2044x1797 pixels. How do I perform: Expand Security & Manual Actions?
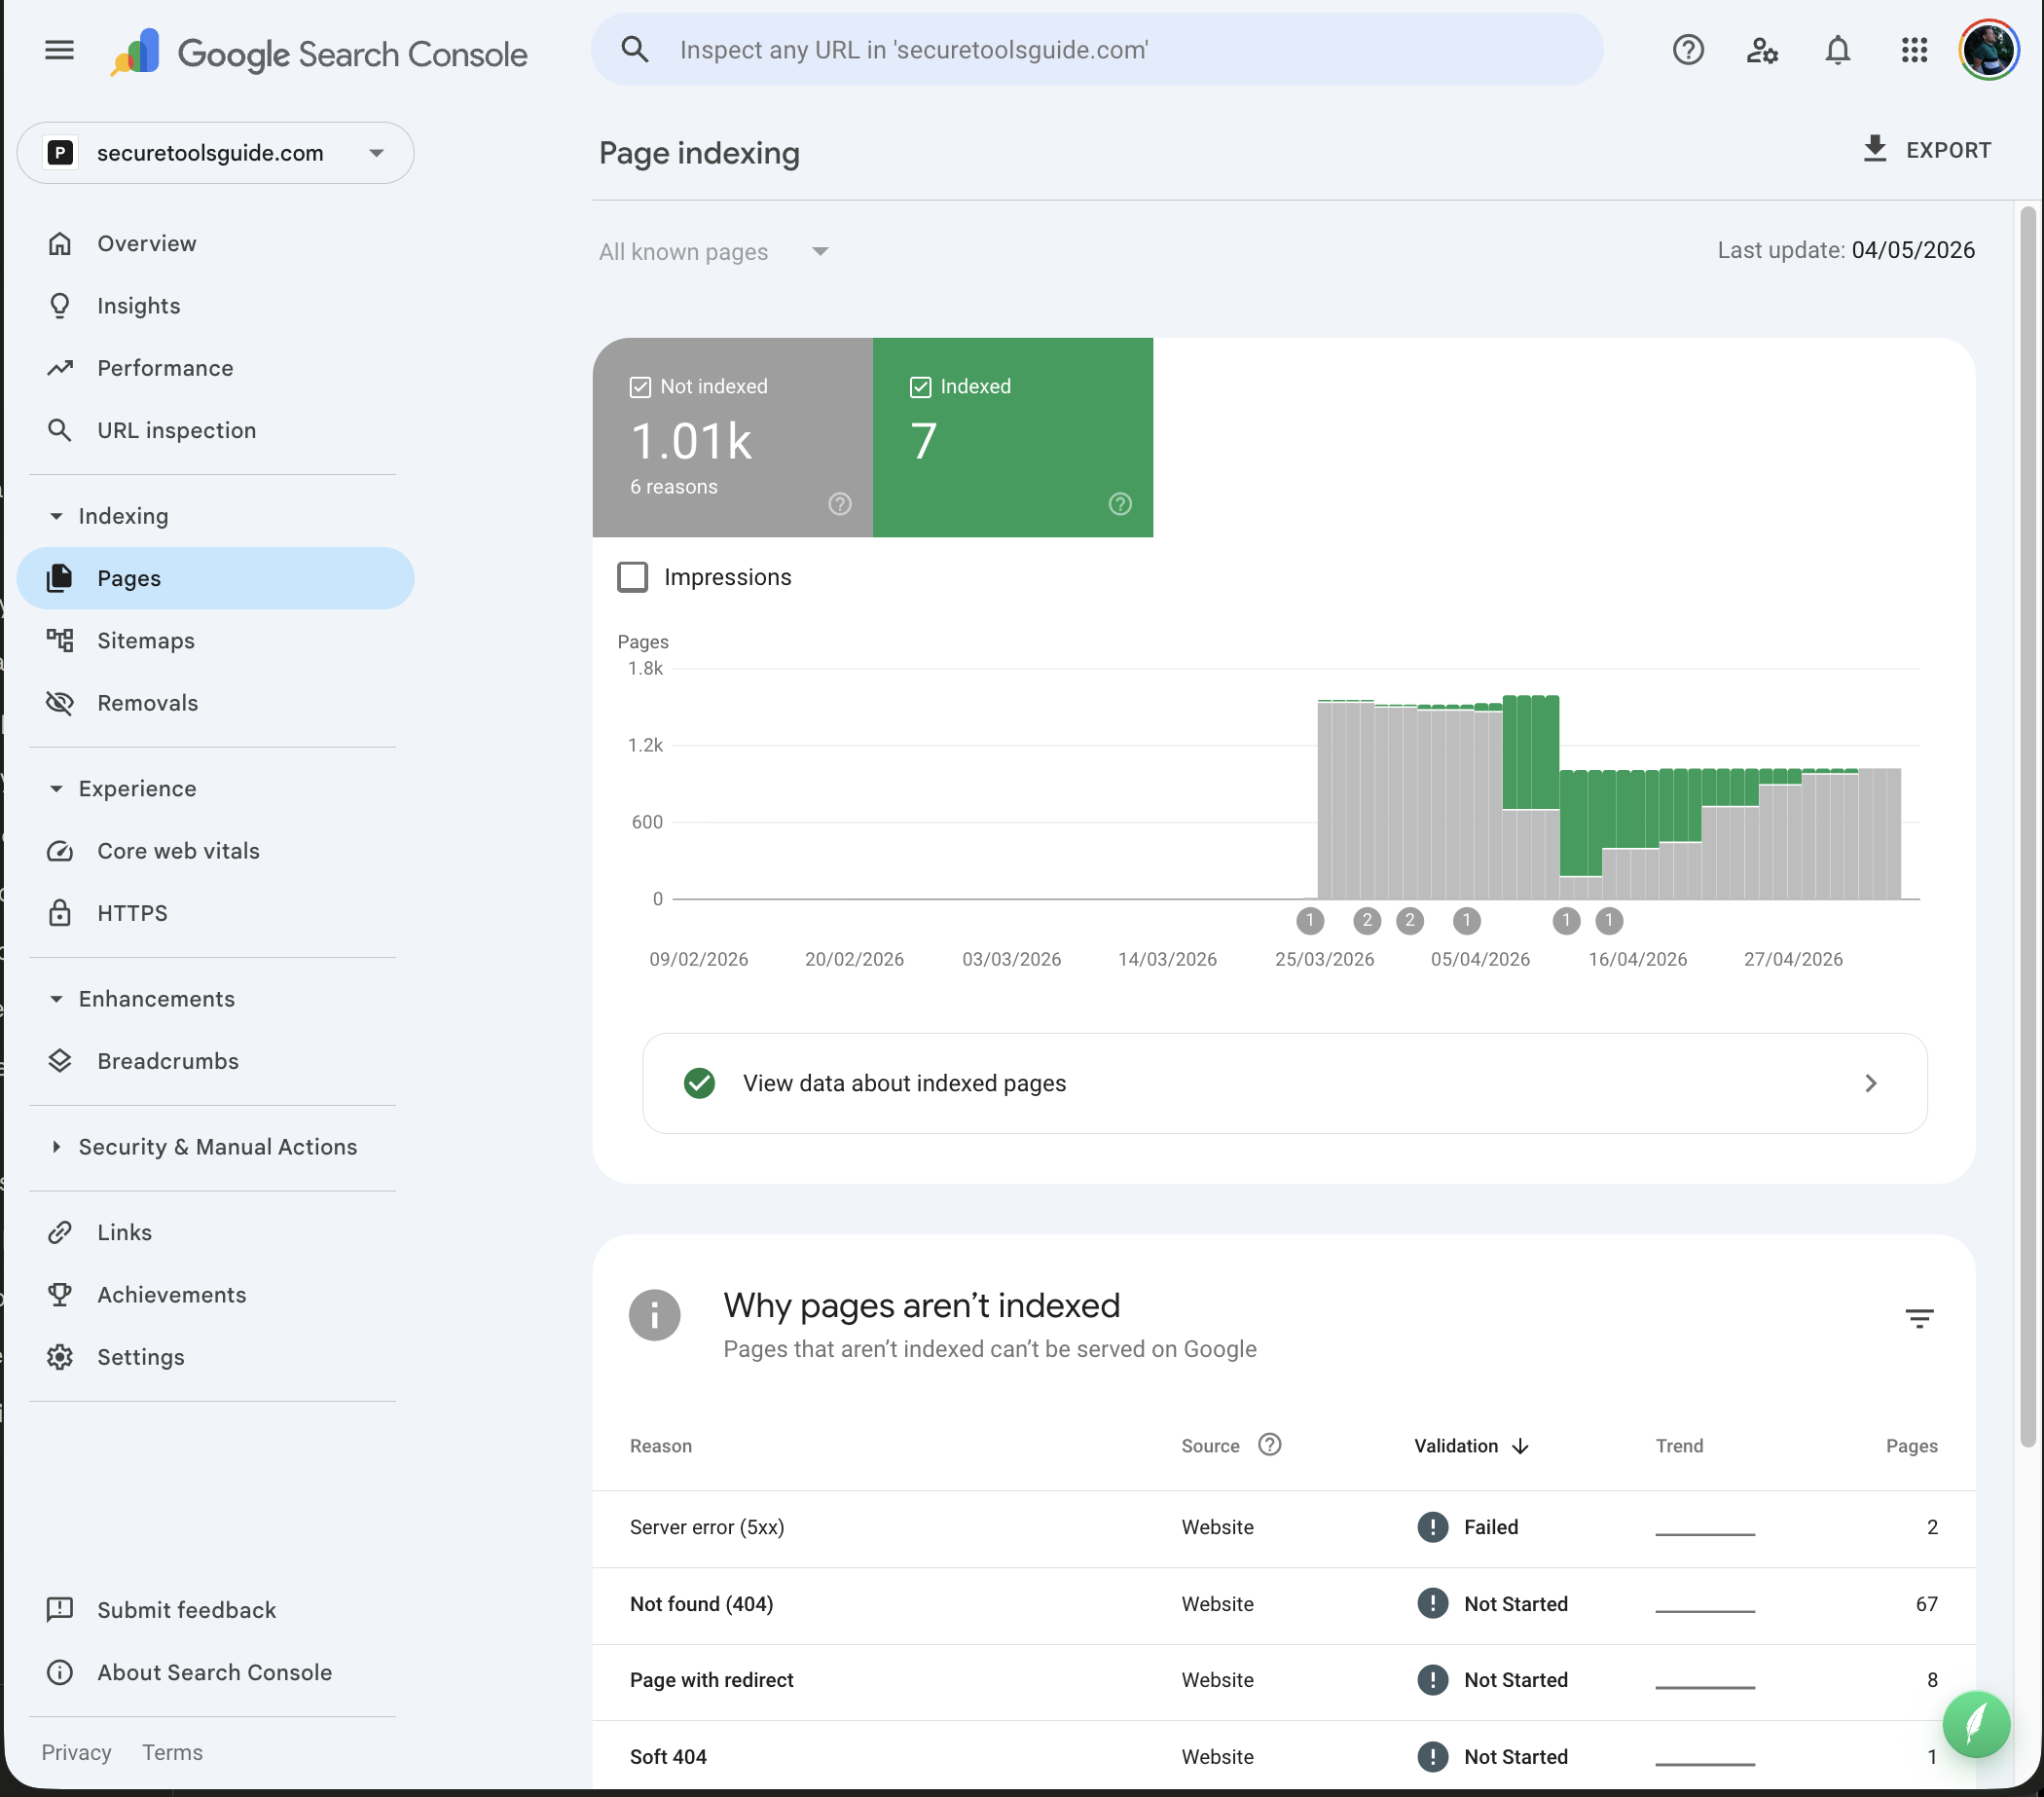[204, 1147]
